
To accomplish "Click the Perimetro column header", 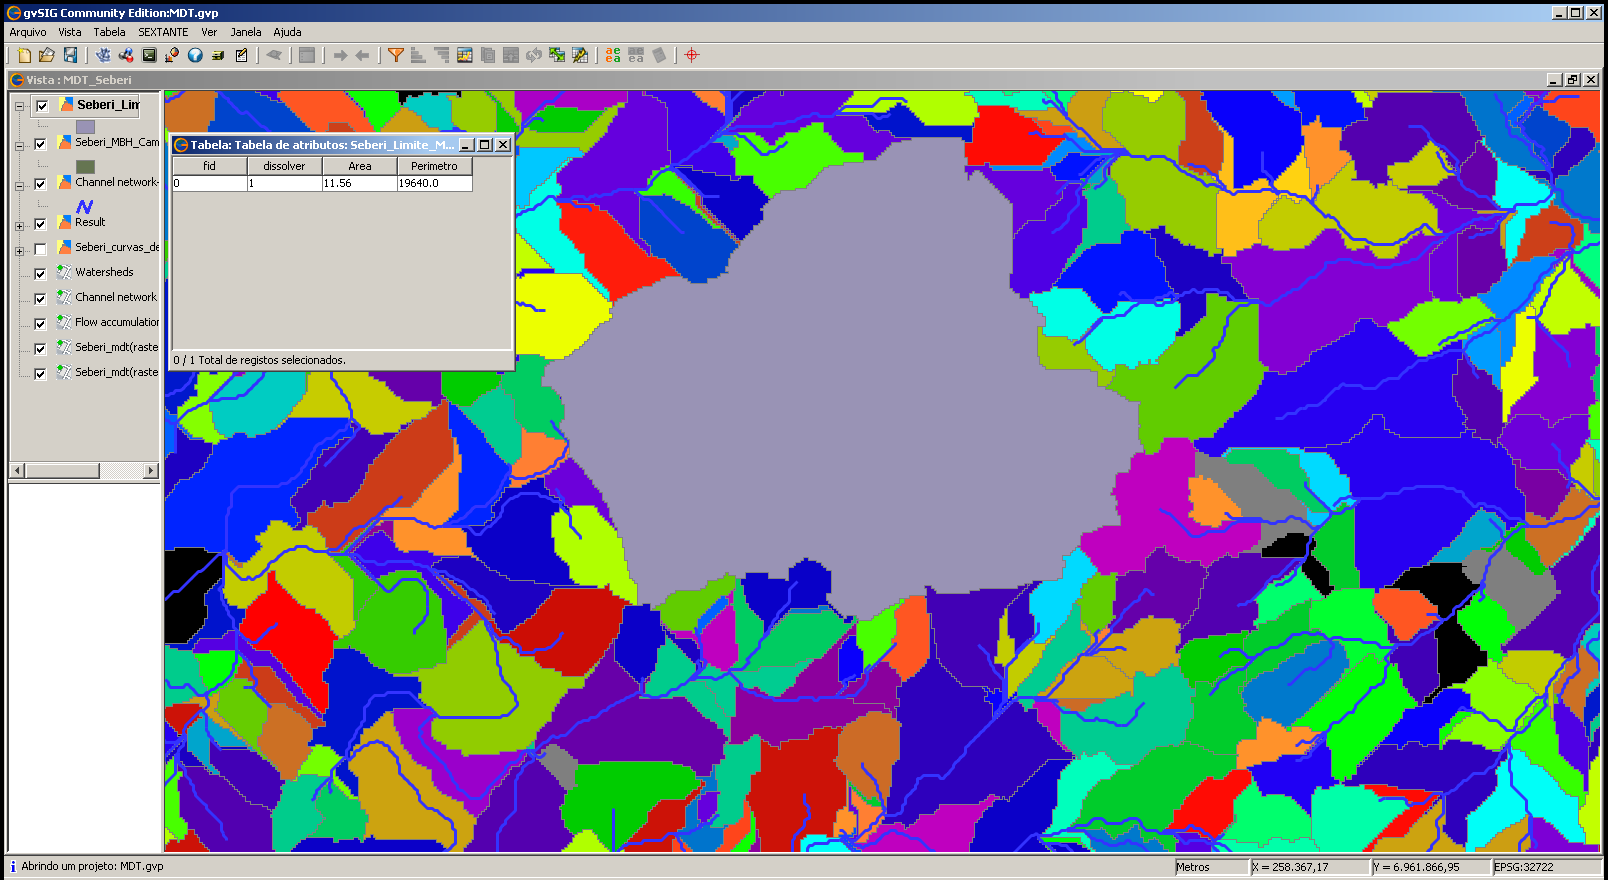I will click(434, 166).
